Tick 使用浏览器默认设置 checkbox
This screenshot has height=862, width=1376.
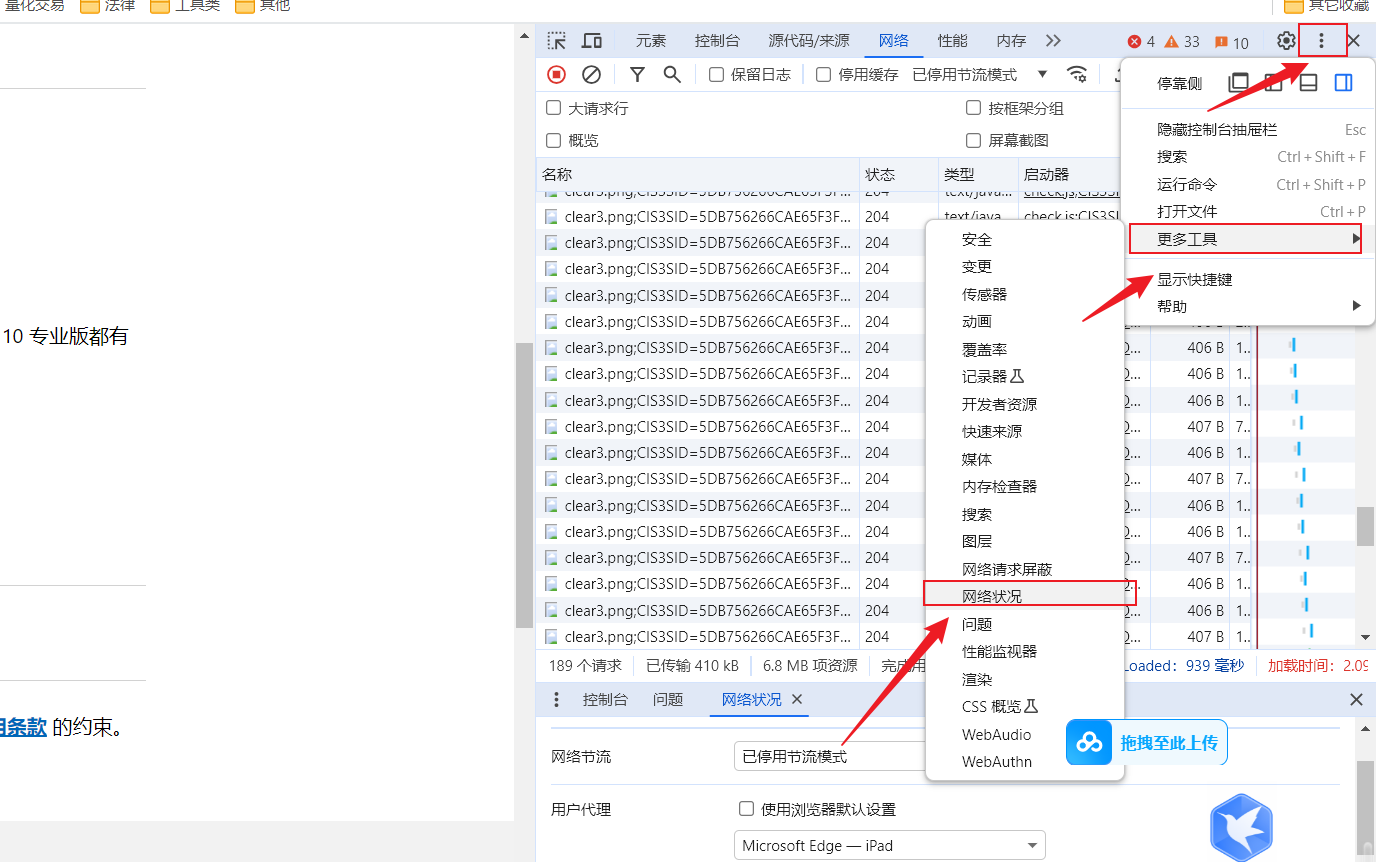coord(746,809)
